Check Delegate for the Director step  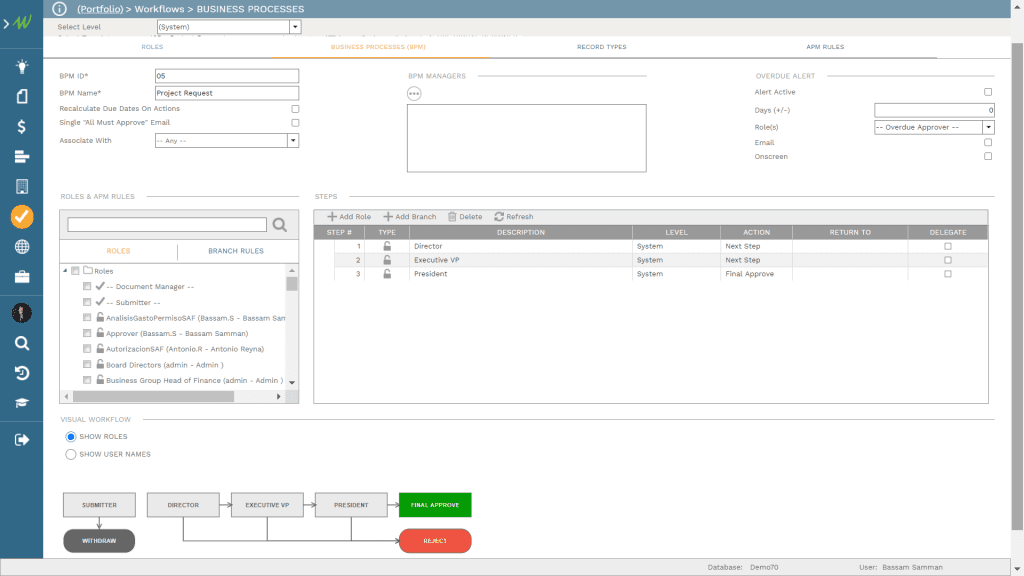click(x=948, y=246)
